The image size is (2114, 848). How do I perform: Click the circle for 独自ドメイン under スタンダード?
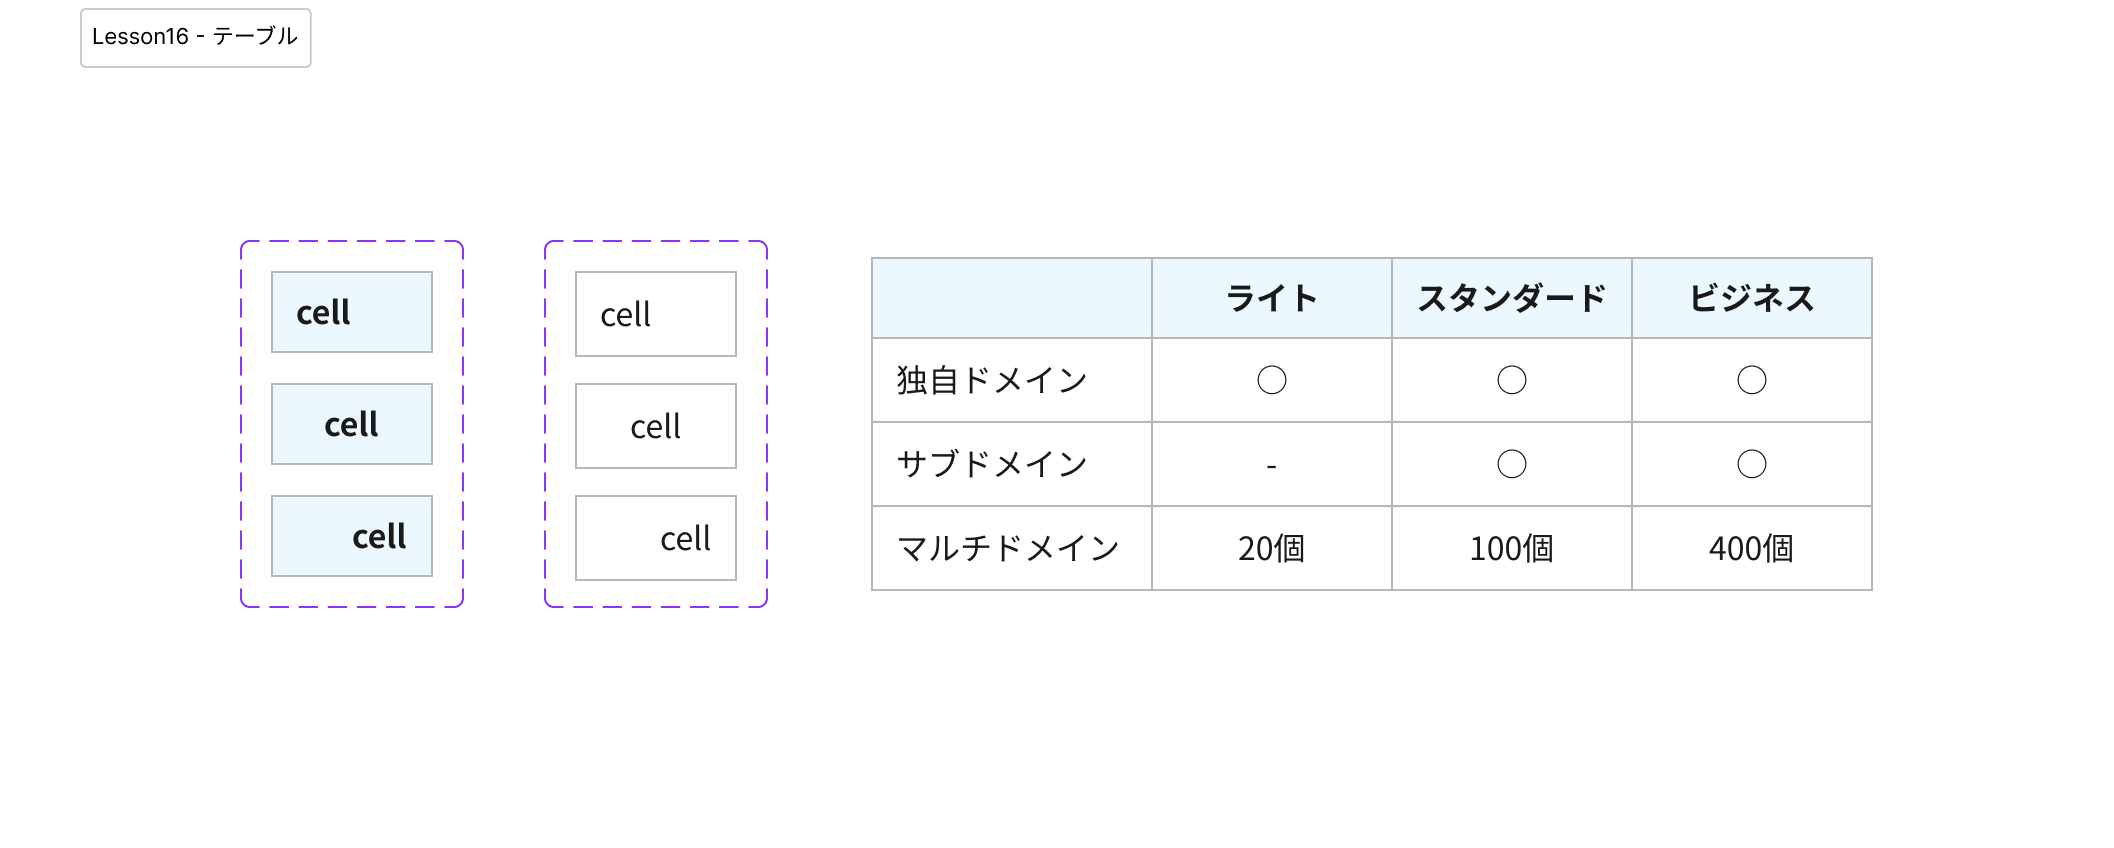click(1511, 380)
